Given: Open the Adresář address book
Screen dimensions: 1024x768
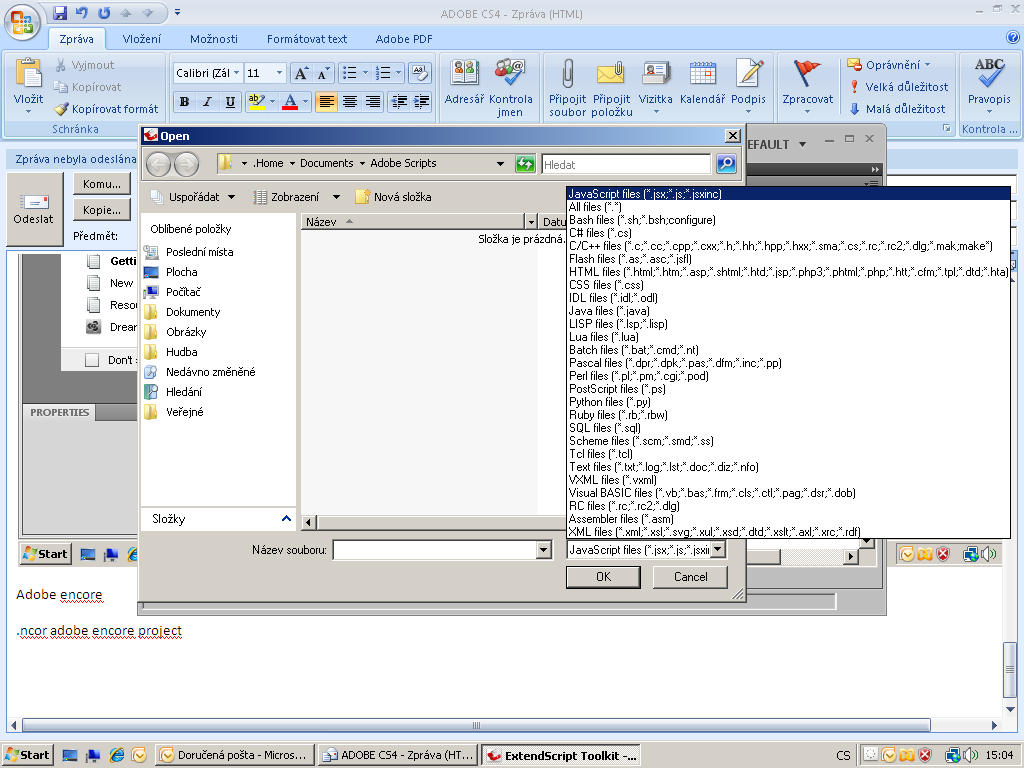Looking at the screenshot, I should [x=464, y=82].
